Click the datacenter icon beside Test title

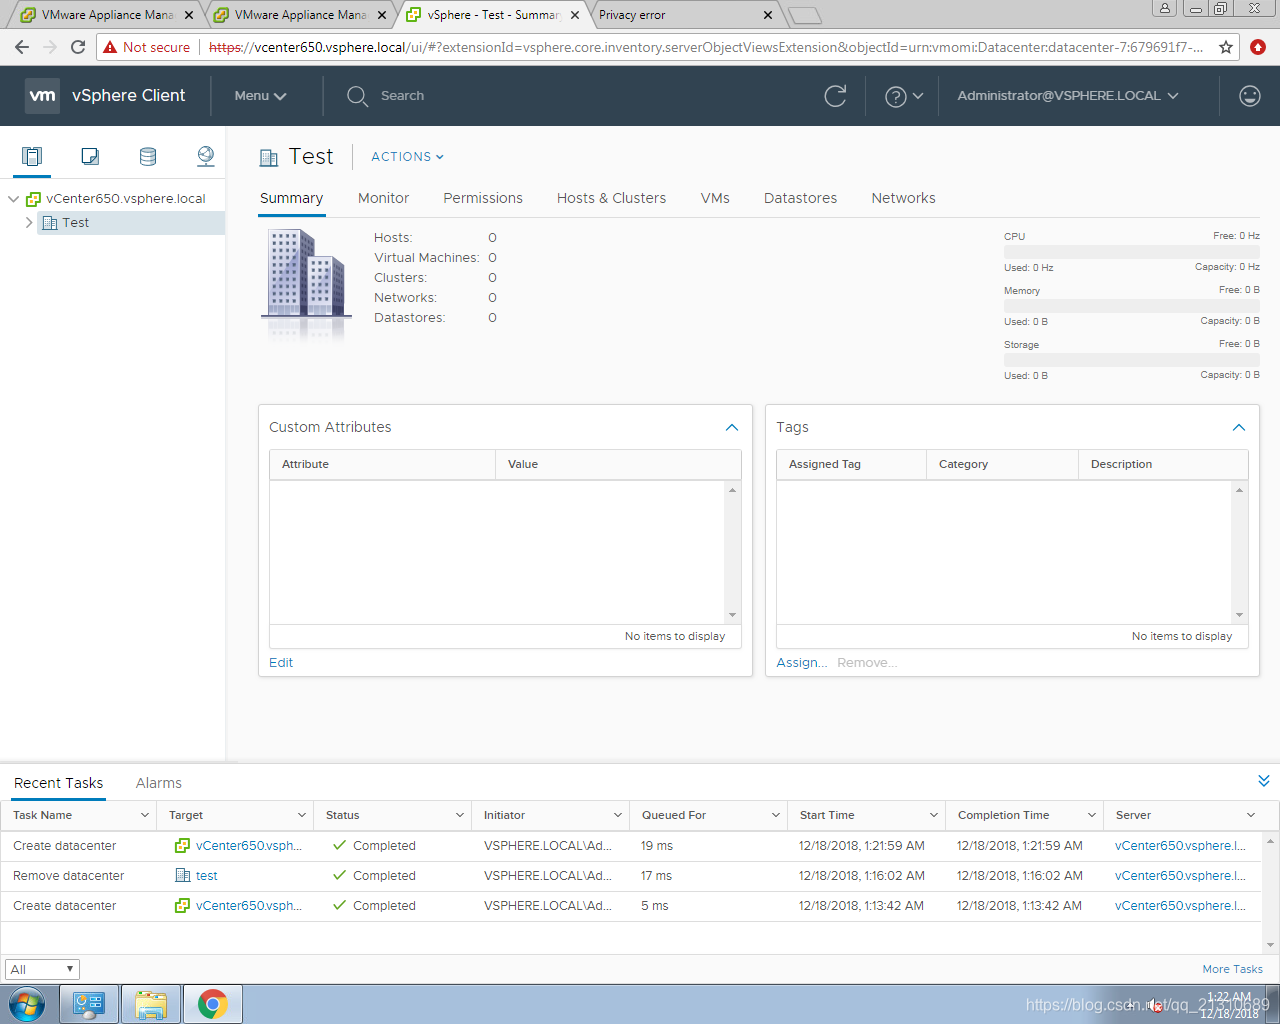pos(269,157)
